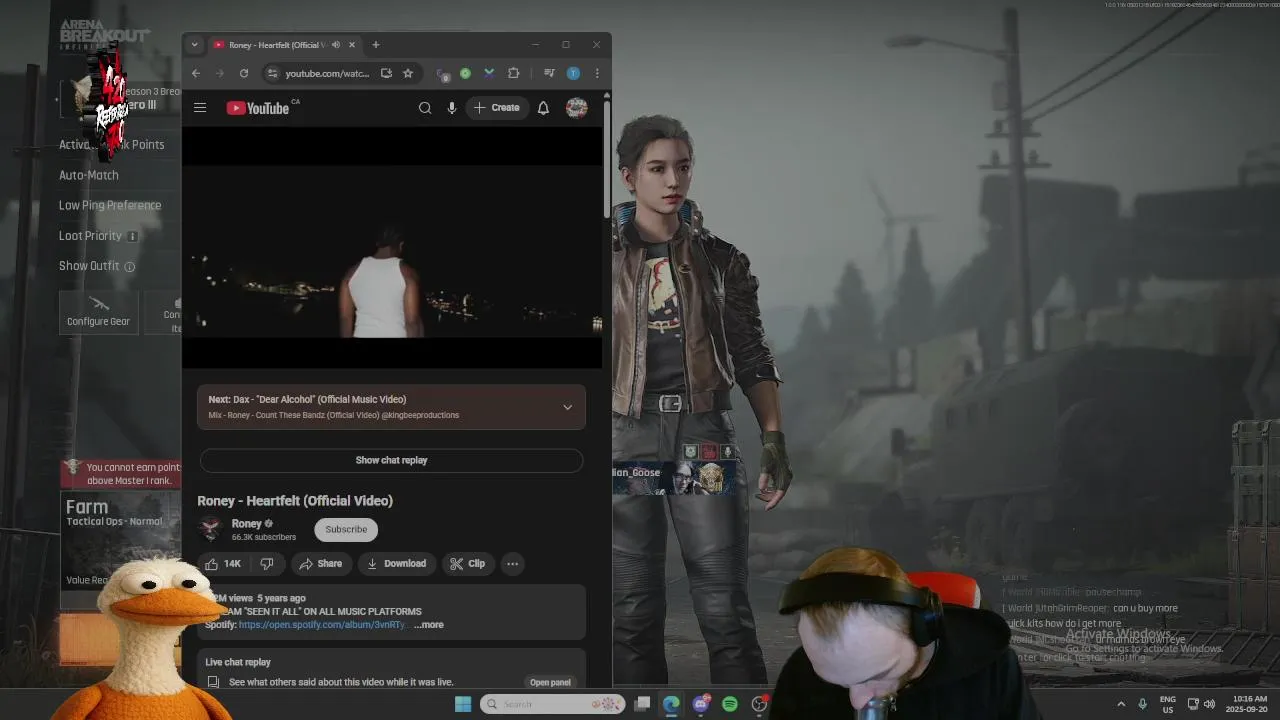Viewport: 1280px width, 720px height.
Task: Open the green circular extension icon
Action: (465, 73)
